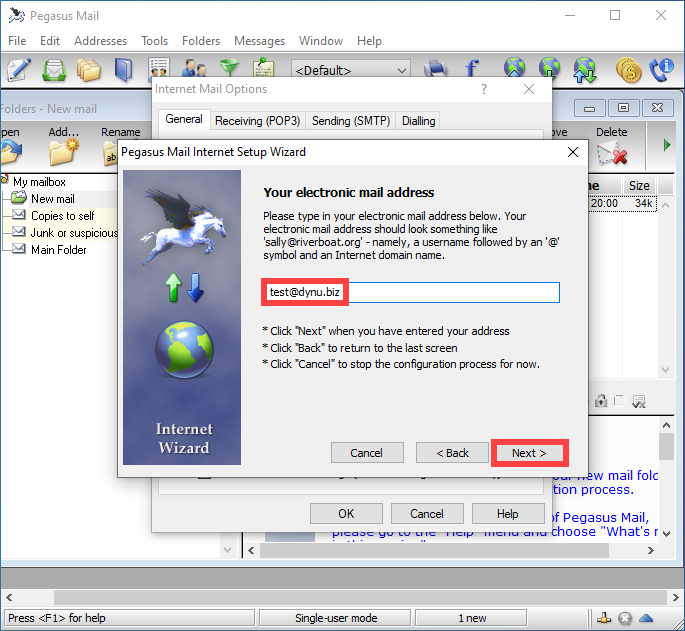Switch to the Dialling tab
685x631 pixels.
coord(419,121)
